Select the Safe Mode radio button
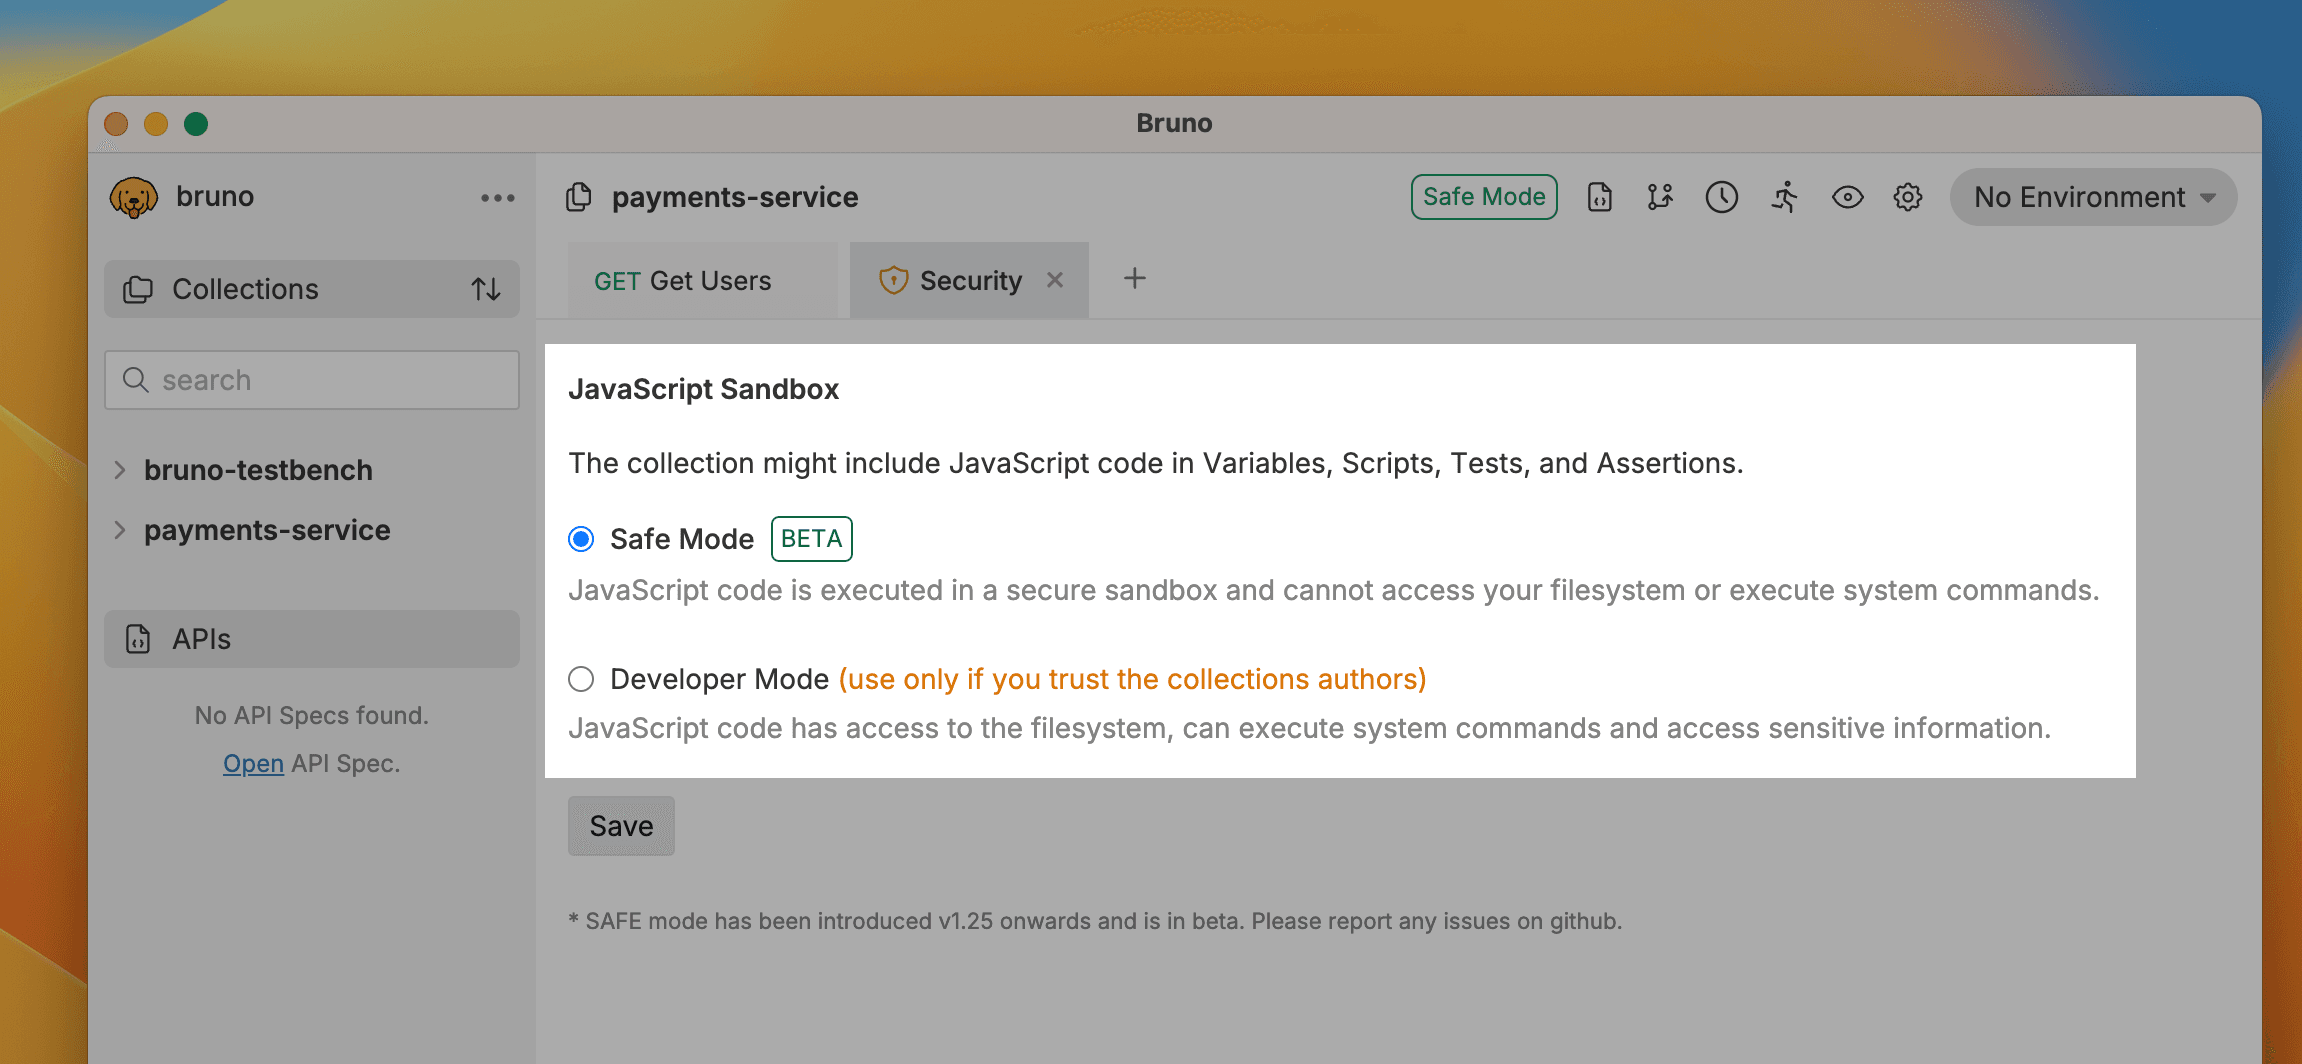Image resolution: width=2302 pixels, height=1064 pixels. click(x=581, y=539)
